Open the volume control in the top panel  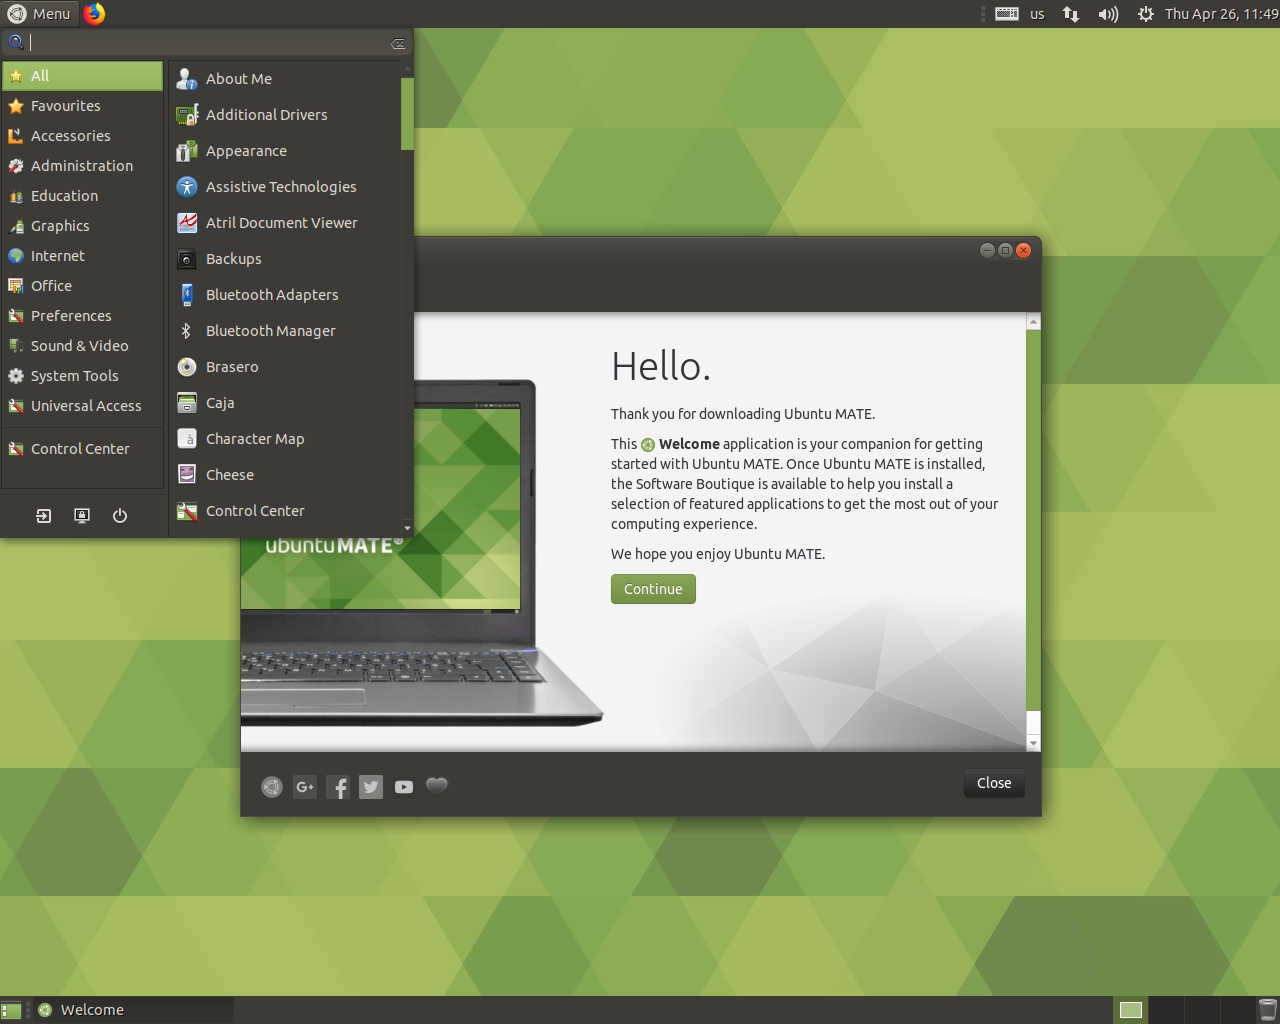pyautogui.click(x=1108, y=13)
